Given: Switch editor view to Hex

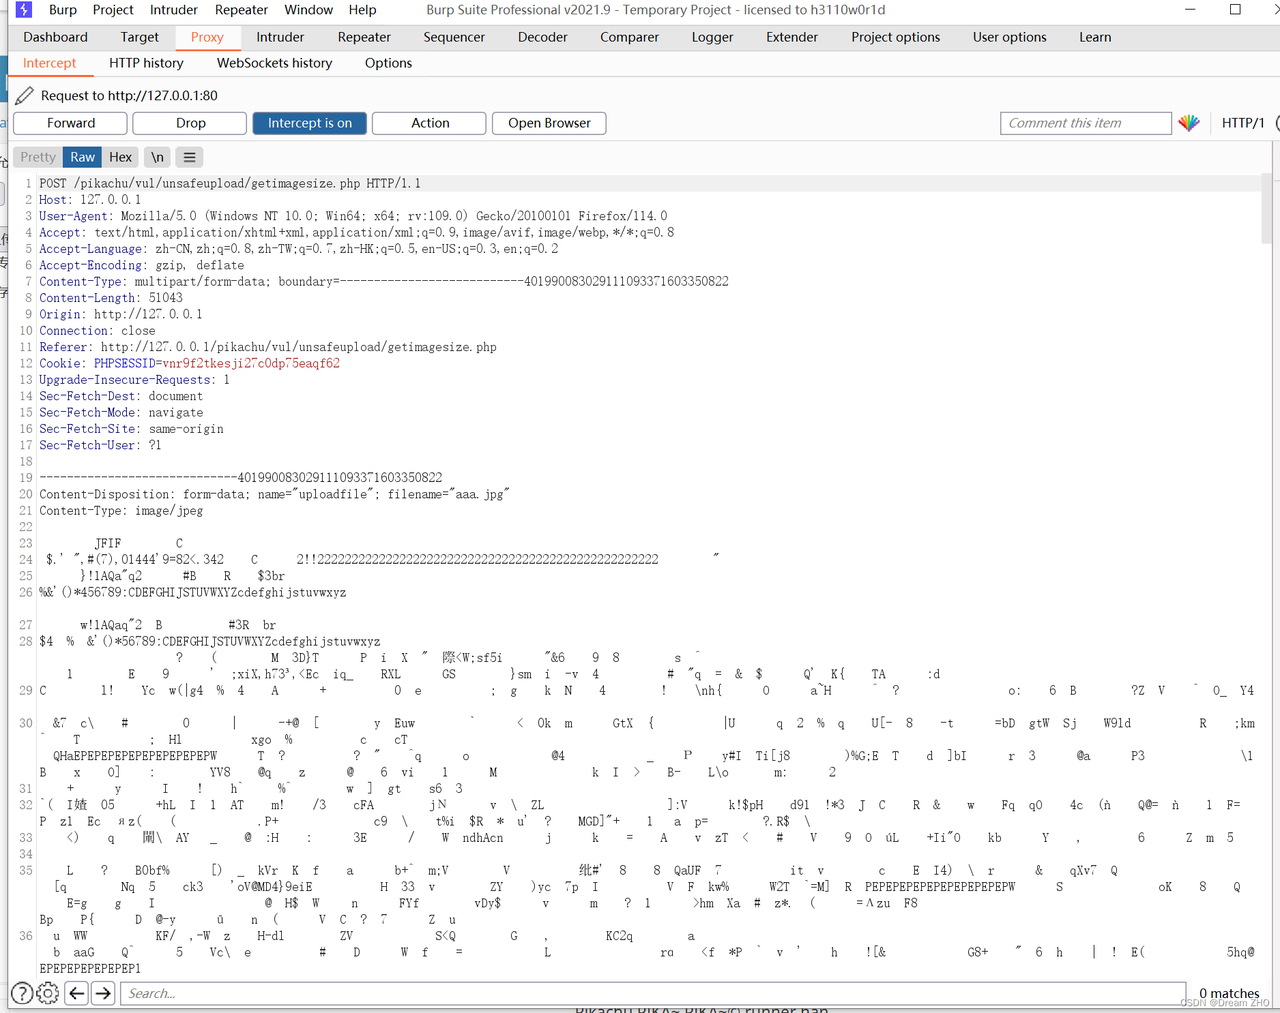Looking at the screenshot, I should [120, 157].
